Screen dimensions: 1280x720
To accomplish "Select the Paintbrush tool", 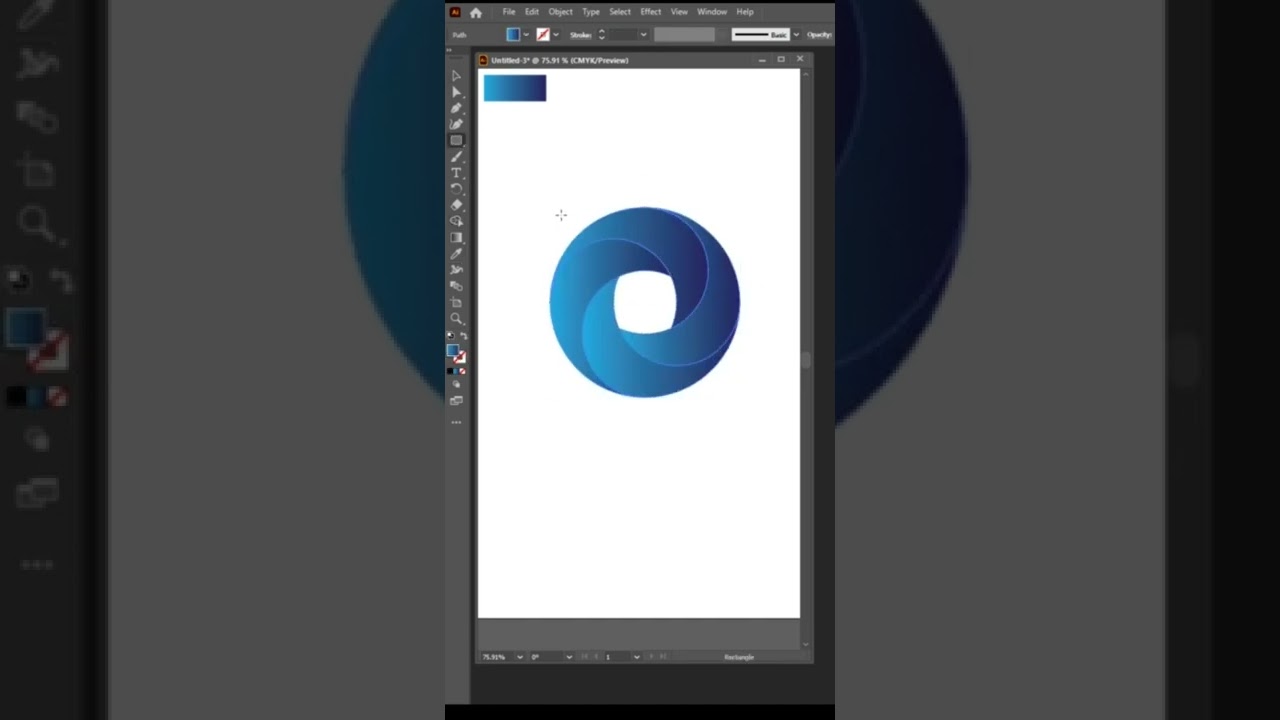I will coord(456,157).
